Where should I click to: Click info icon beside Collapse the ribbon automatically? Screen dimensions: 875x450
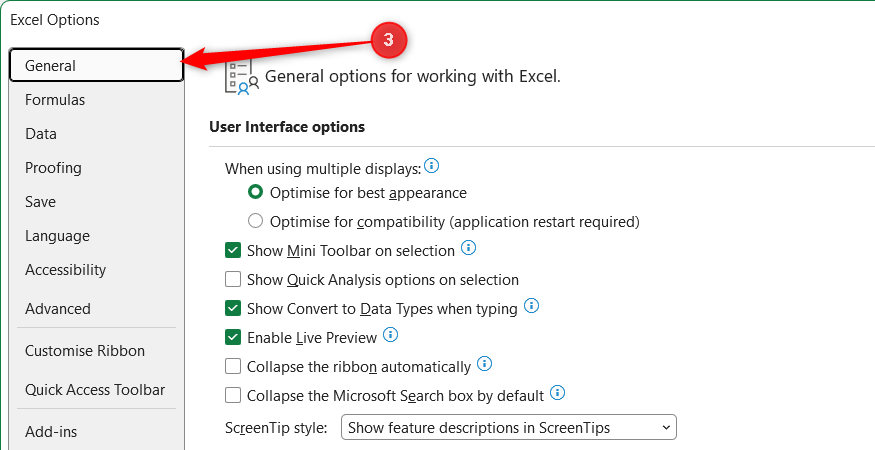click(485, 364)
